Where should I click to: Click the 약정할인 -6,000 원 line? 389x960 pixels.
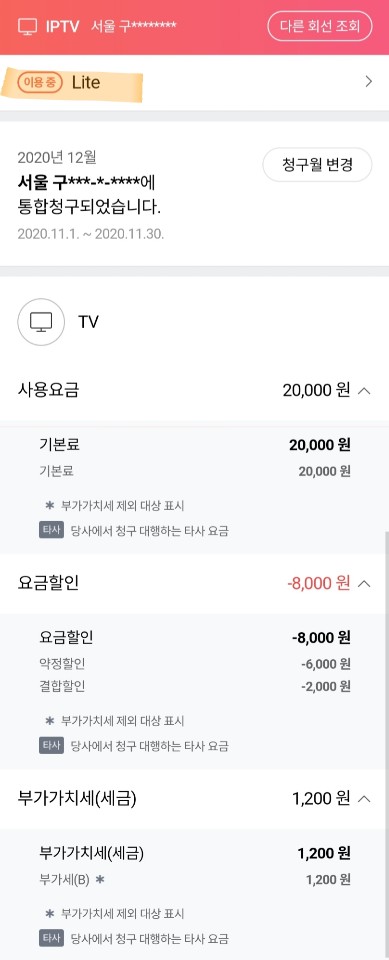[194, 664]
